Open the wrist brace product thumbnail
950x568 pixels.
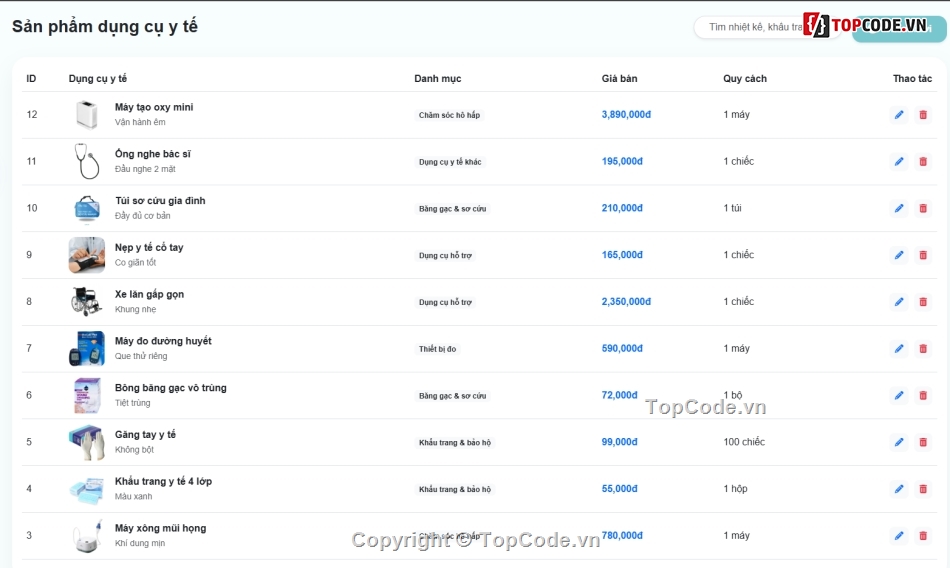87,255
